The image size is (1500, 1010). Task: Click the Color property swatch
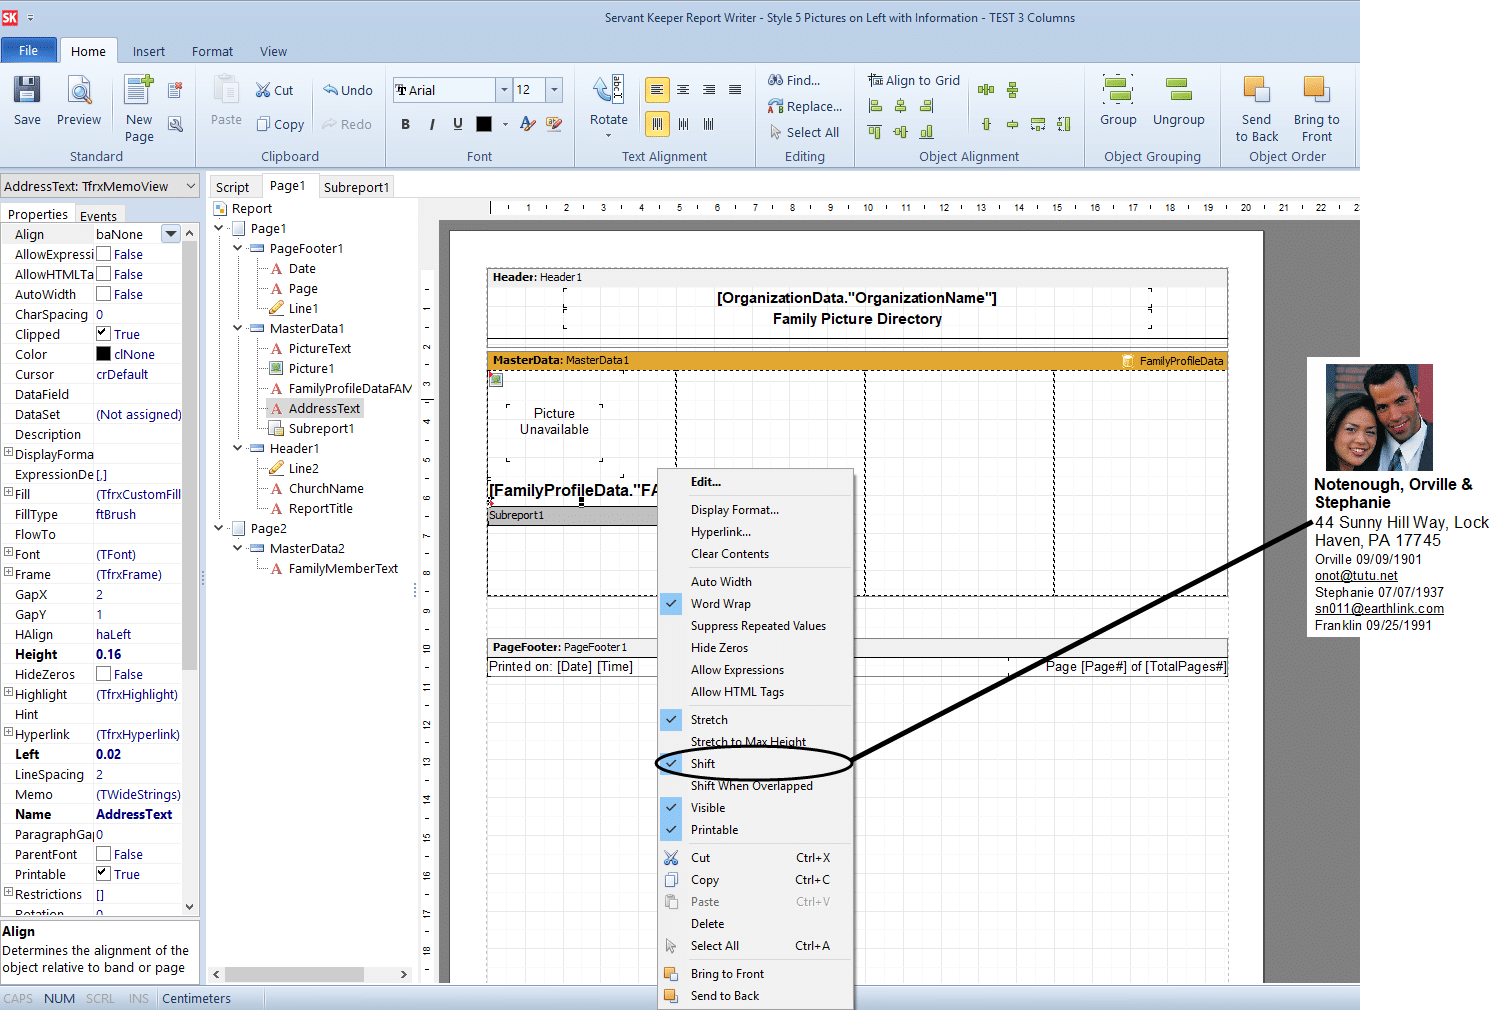click(105, 353)
